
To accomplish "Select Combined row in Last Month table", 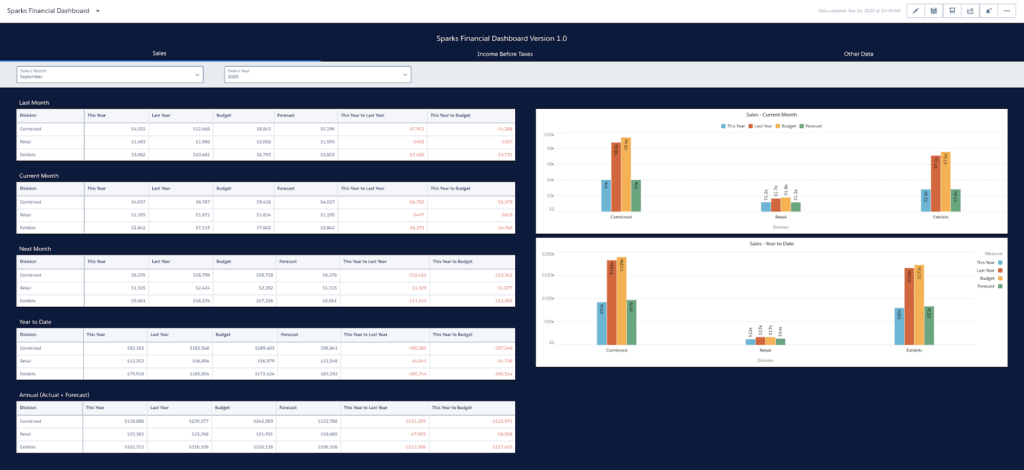I will (266, 129).
